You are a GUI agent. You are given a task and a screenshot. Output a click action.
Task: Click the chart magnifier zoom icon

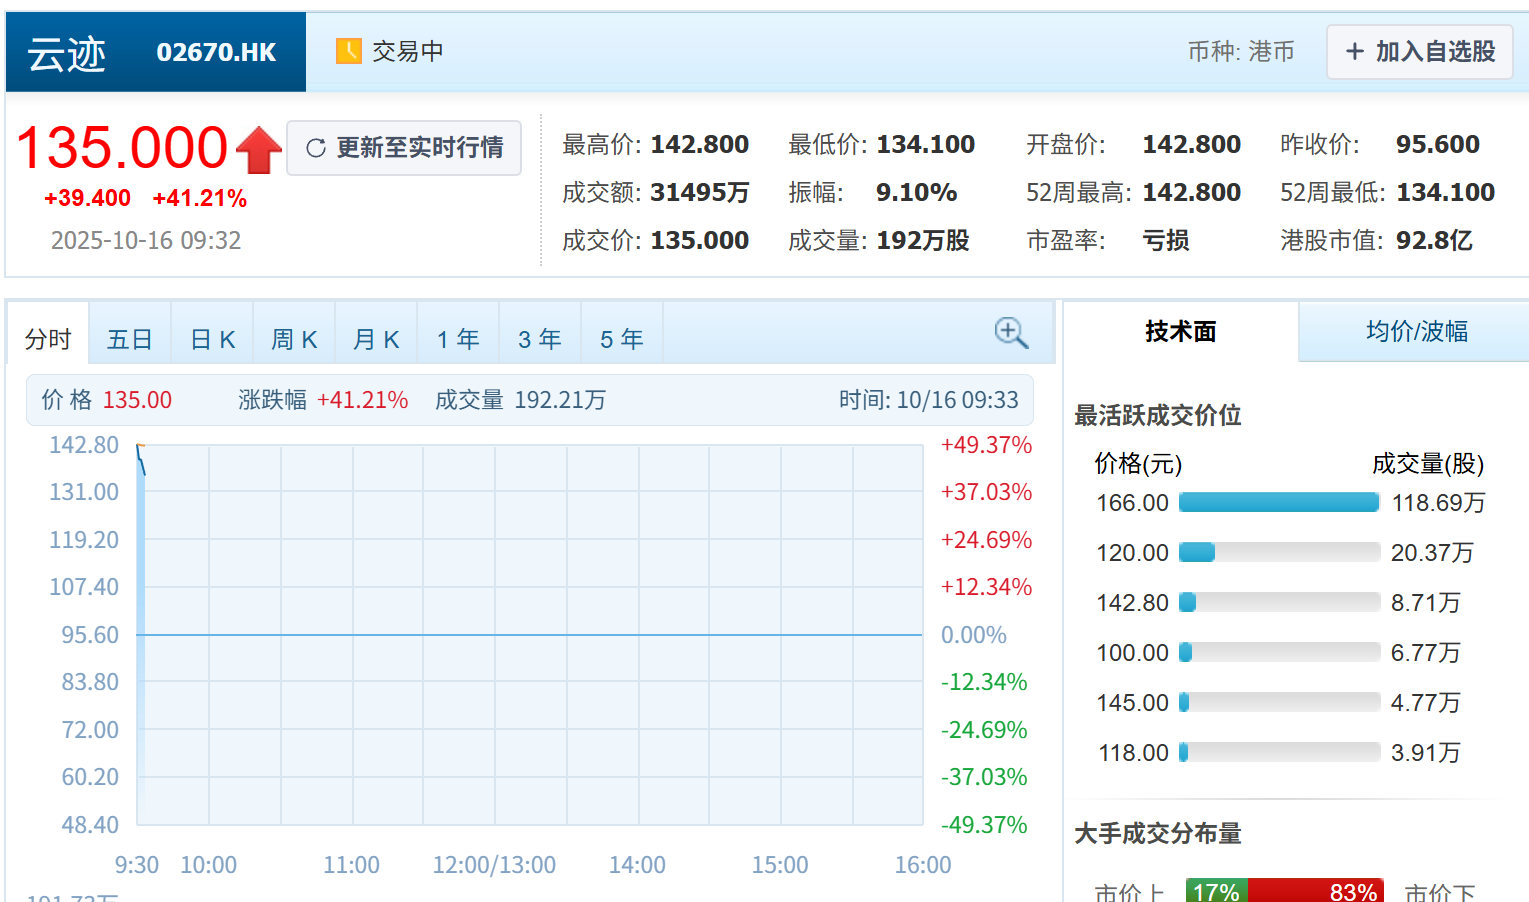point(1010,333)
